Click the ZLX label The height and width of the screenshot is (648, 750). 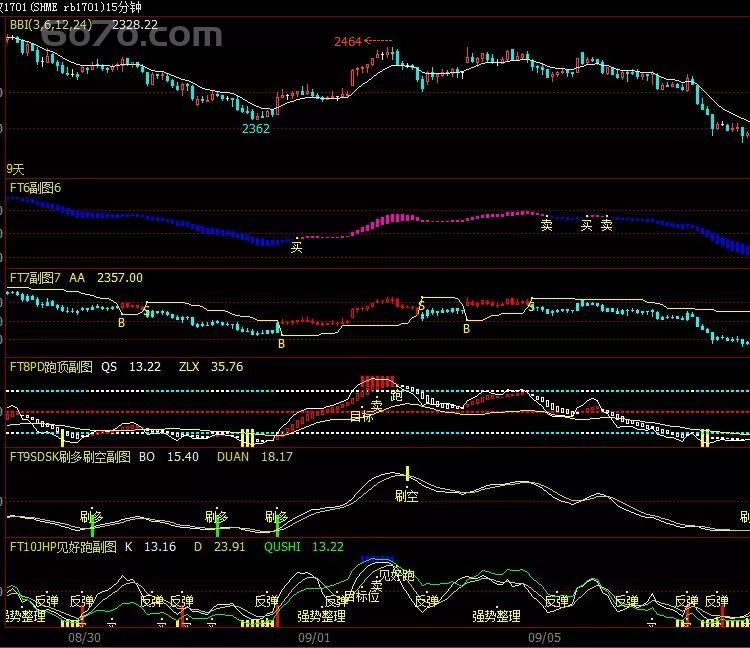[189, 367]
